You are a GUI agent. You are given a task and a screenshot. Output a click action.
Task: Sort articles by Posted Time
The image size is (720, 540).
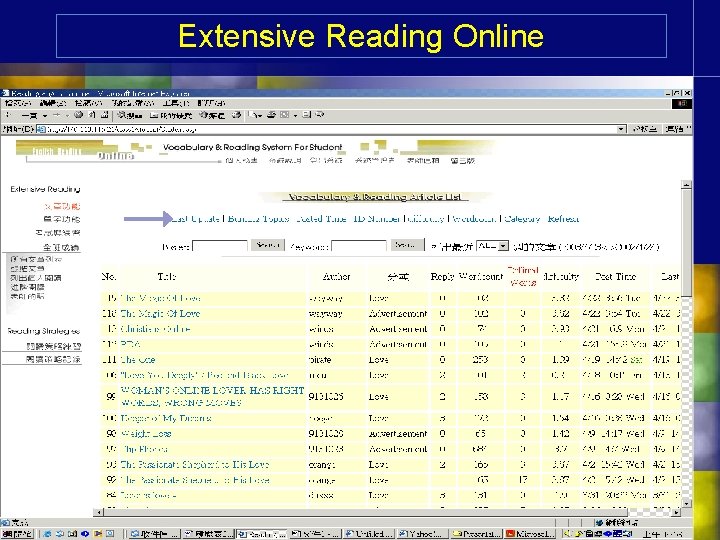(321, 219)
